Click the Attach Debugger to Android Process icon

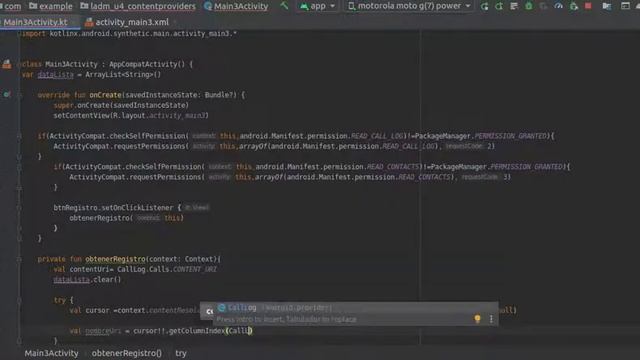pyautogui.click(x=573, y=6)
